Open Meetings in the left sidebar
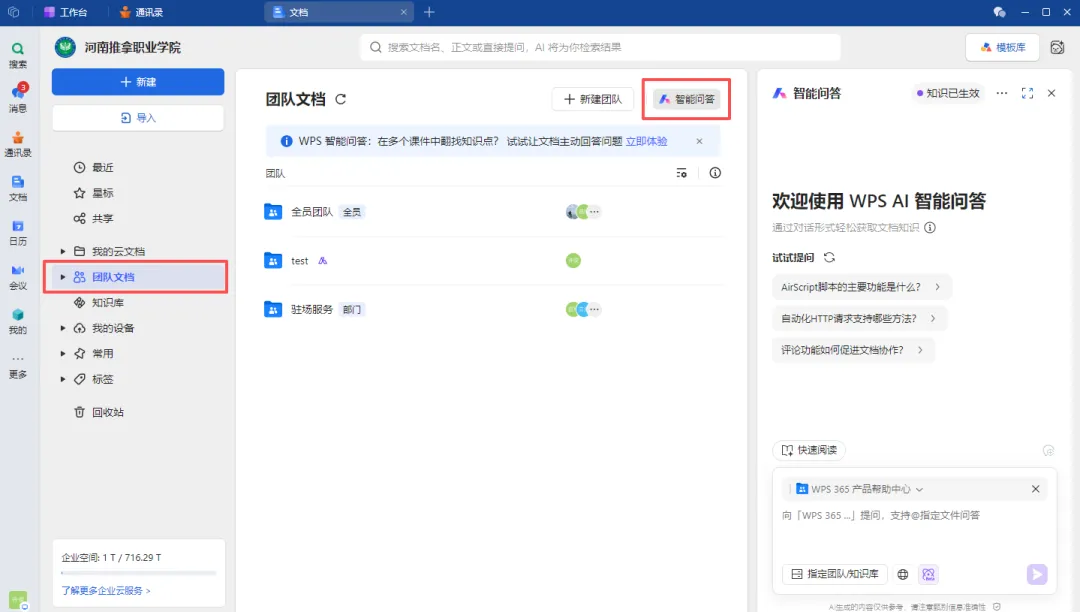Viewport: 1080px width, 612px height. (18, 277)
